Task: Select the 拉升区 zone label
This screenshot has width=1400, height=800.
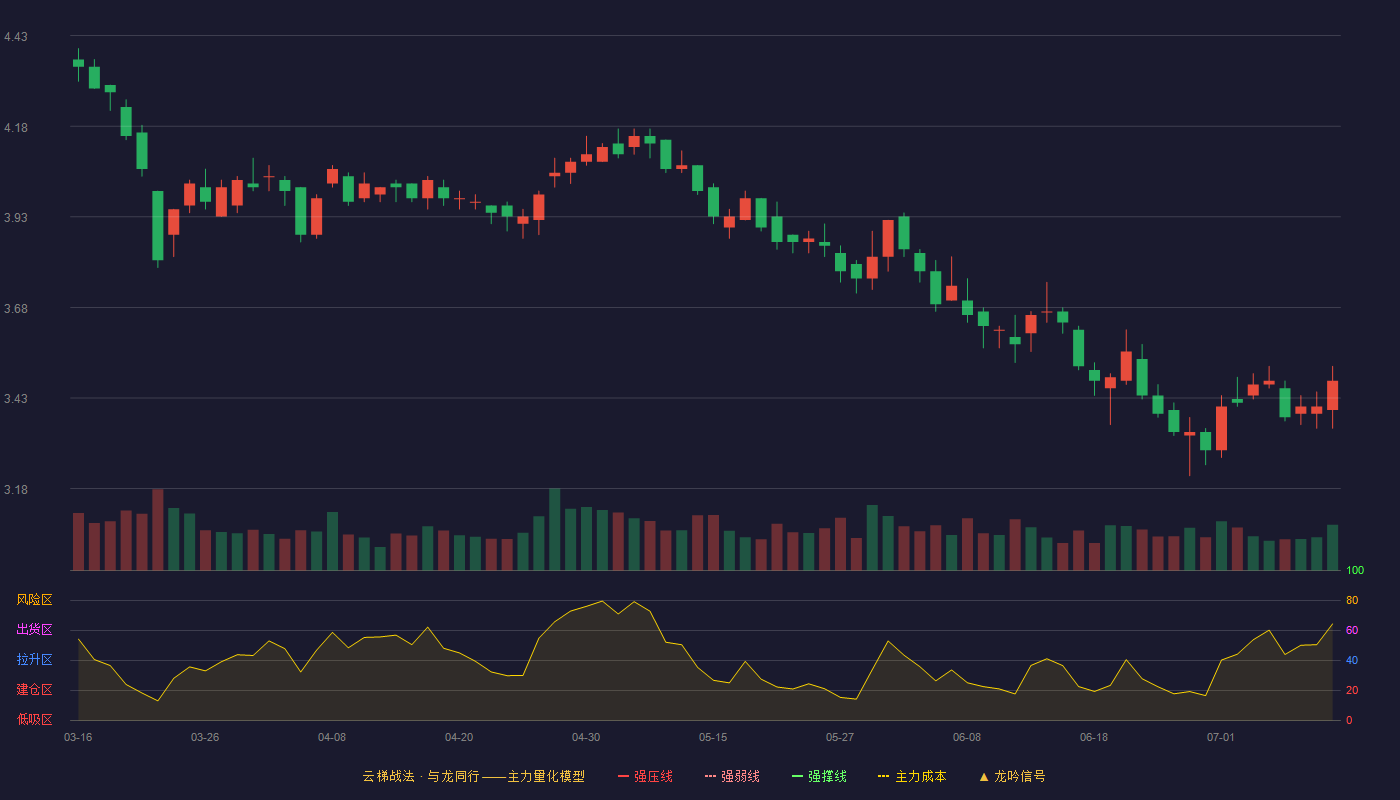Action: (x=34, y=660)
